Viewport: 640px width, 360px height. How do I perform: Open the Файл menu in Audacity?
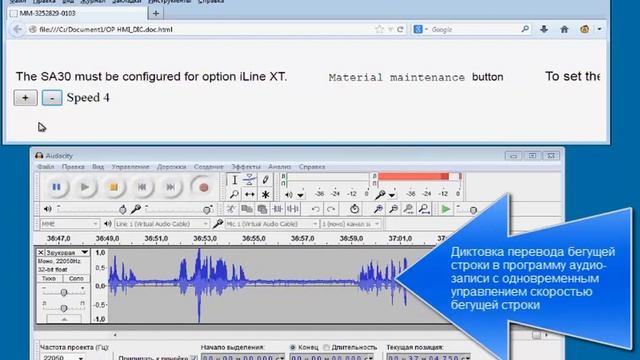pos(46,167)
